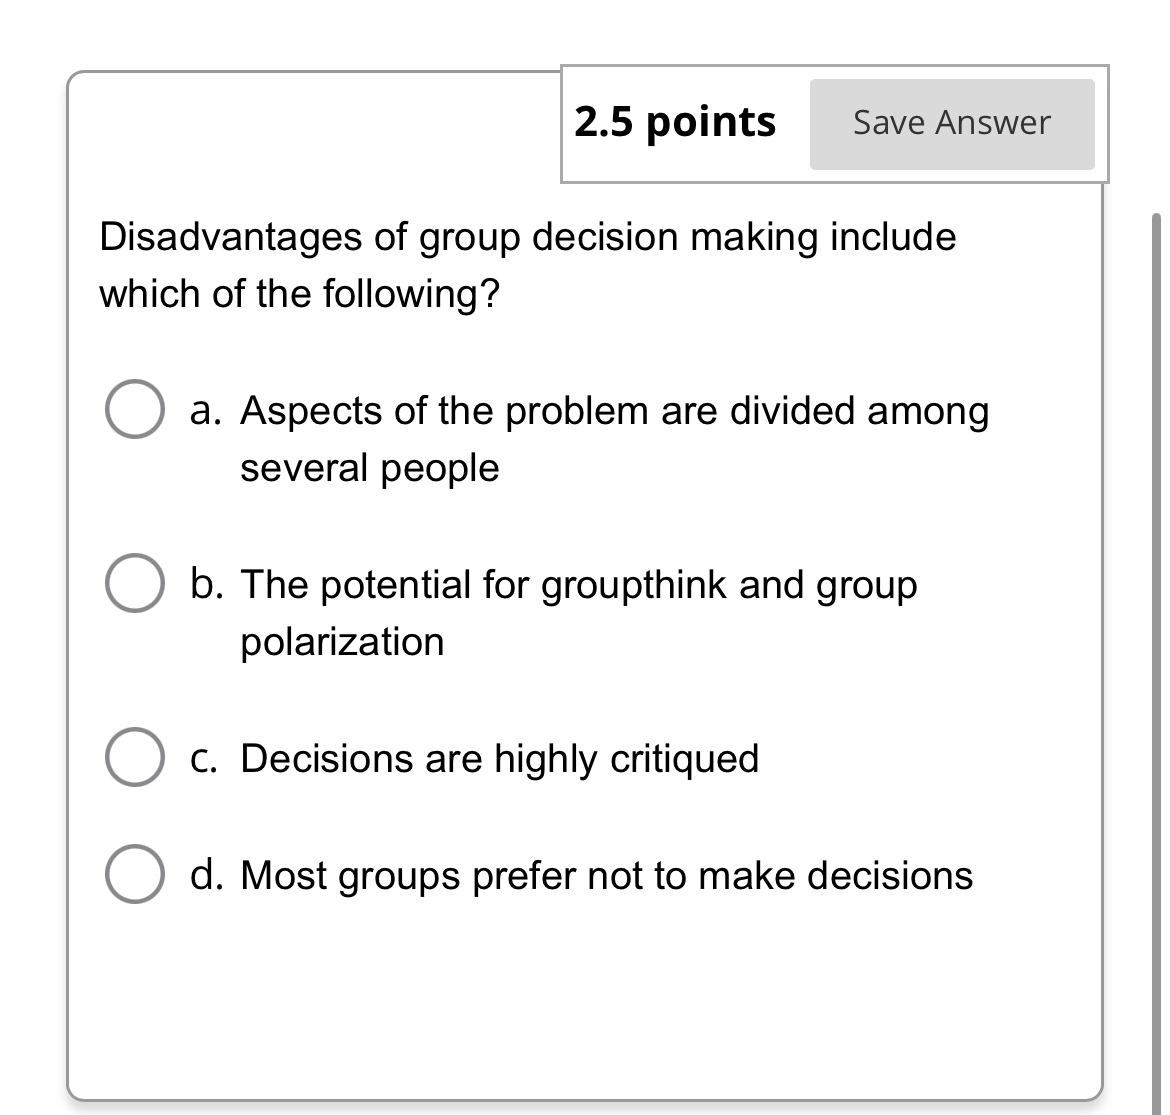1170x1115 pixels.
Task: Click the question text area
Action: coord(528,265)
